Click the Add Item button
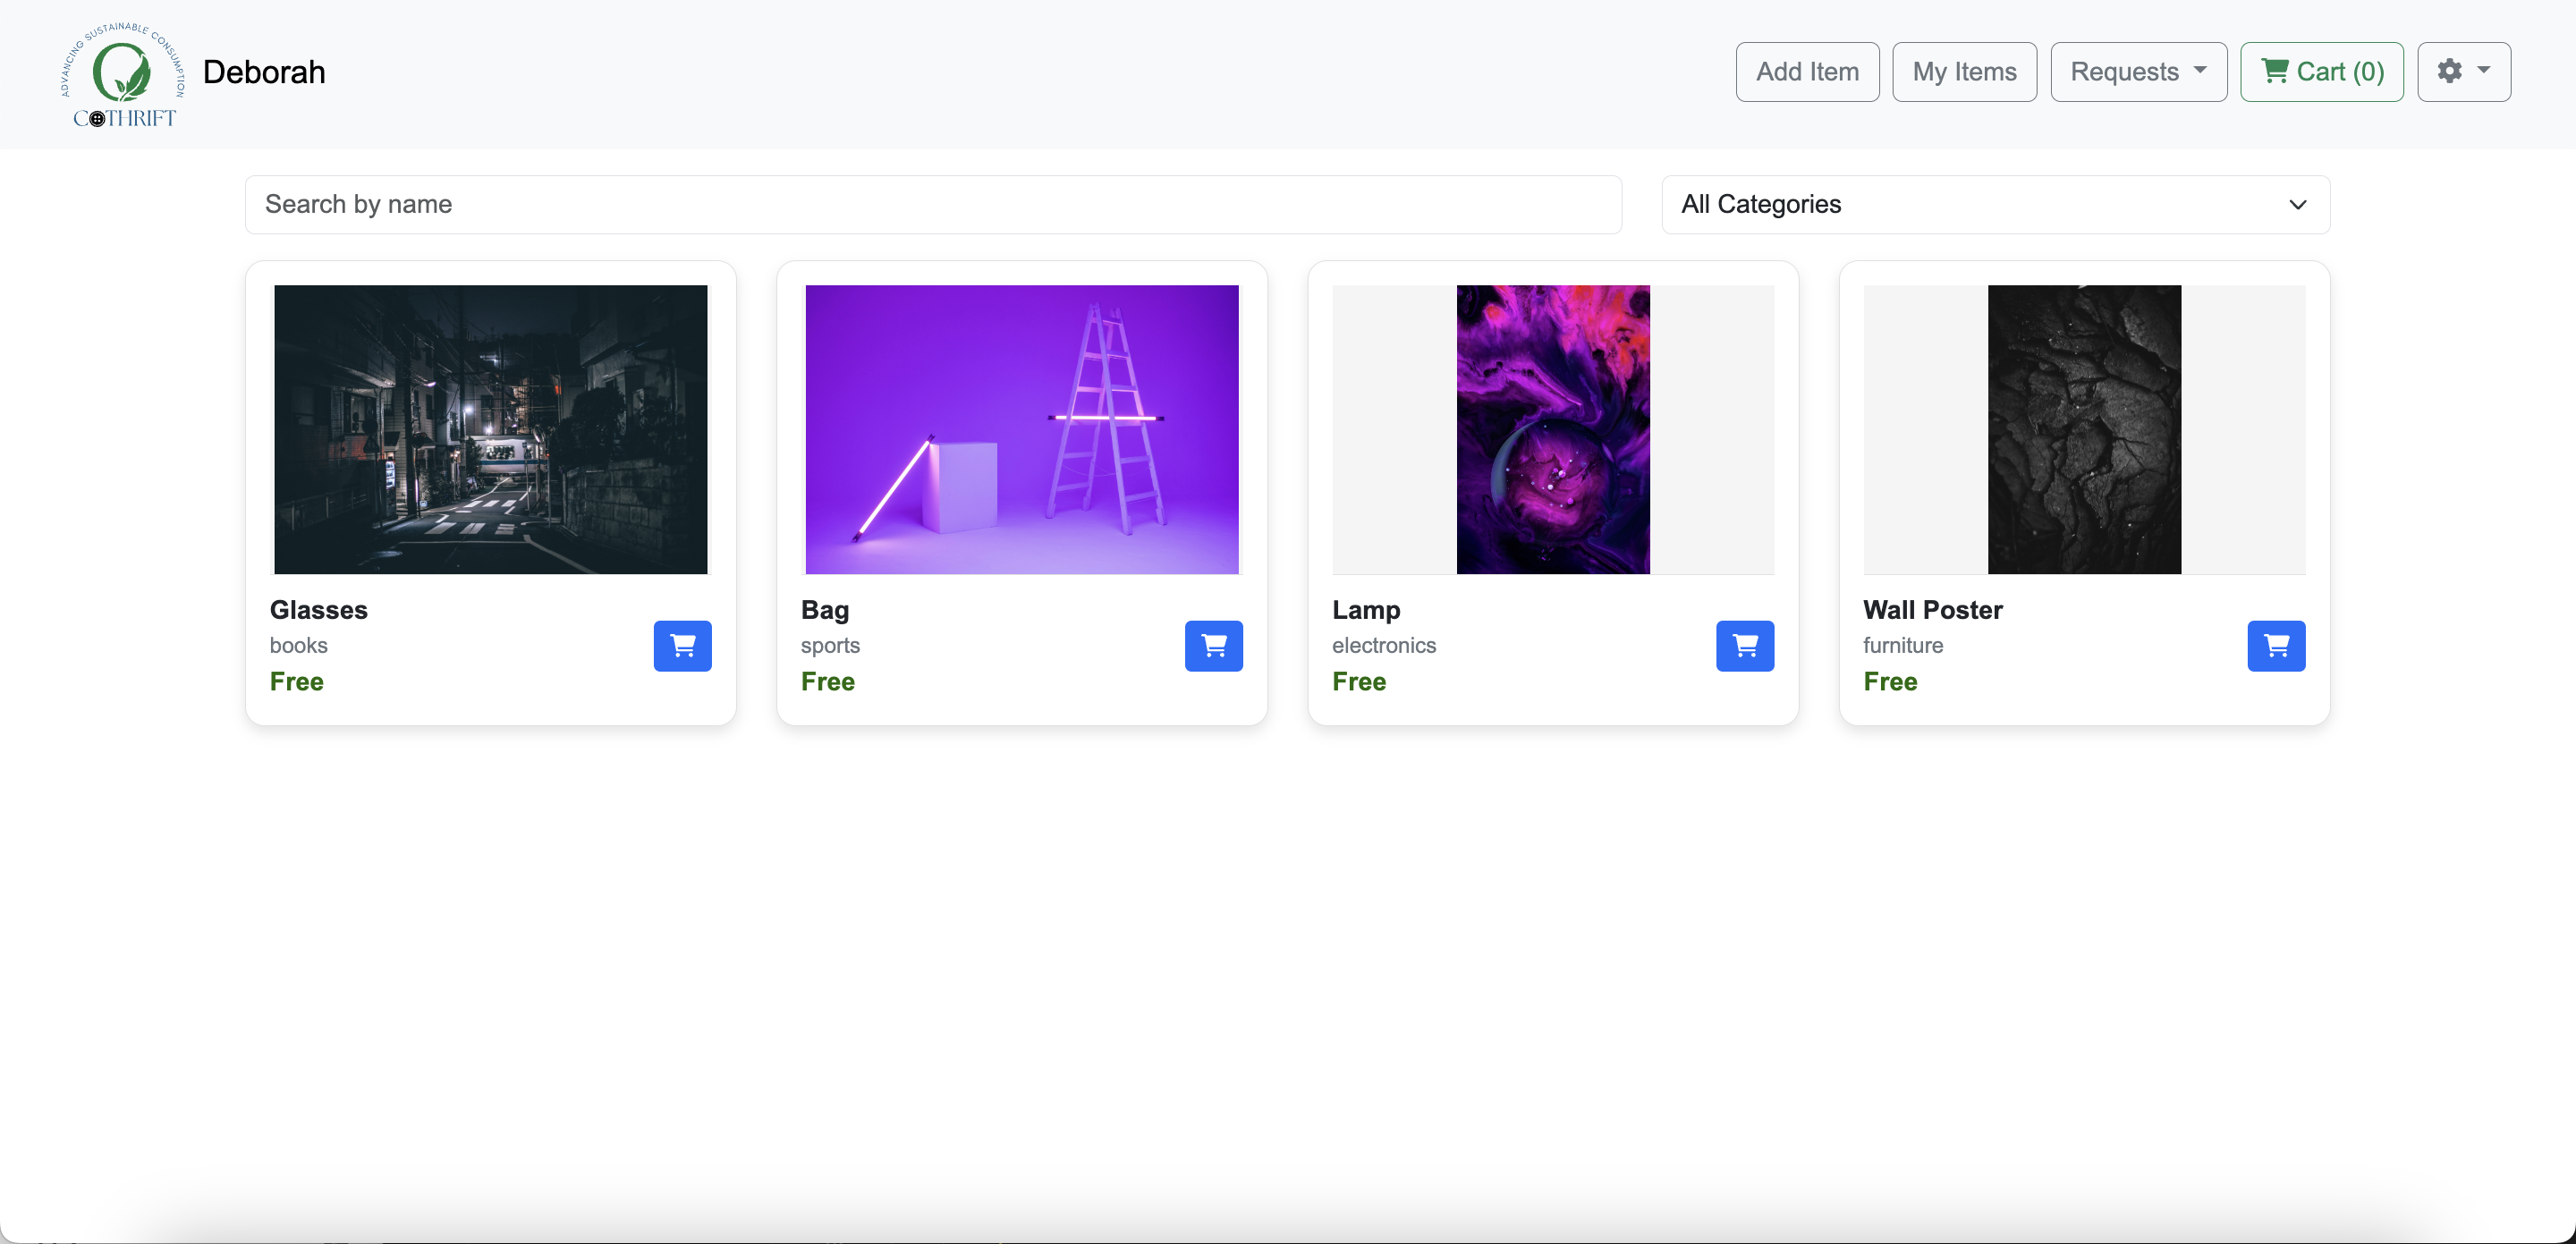 pos(1807,71)
